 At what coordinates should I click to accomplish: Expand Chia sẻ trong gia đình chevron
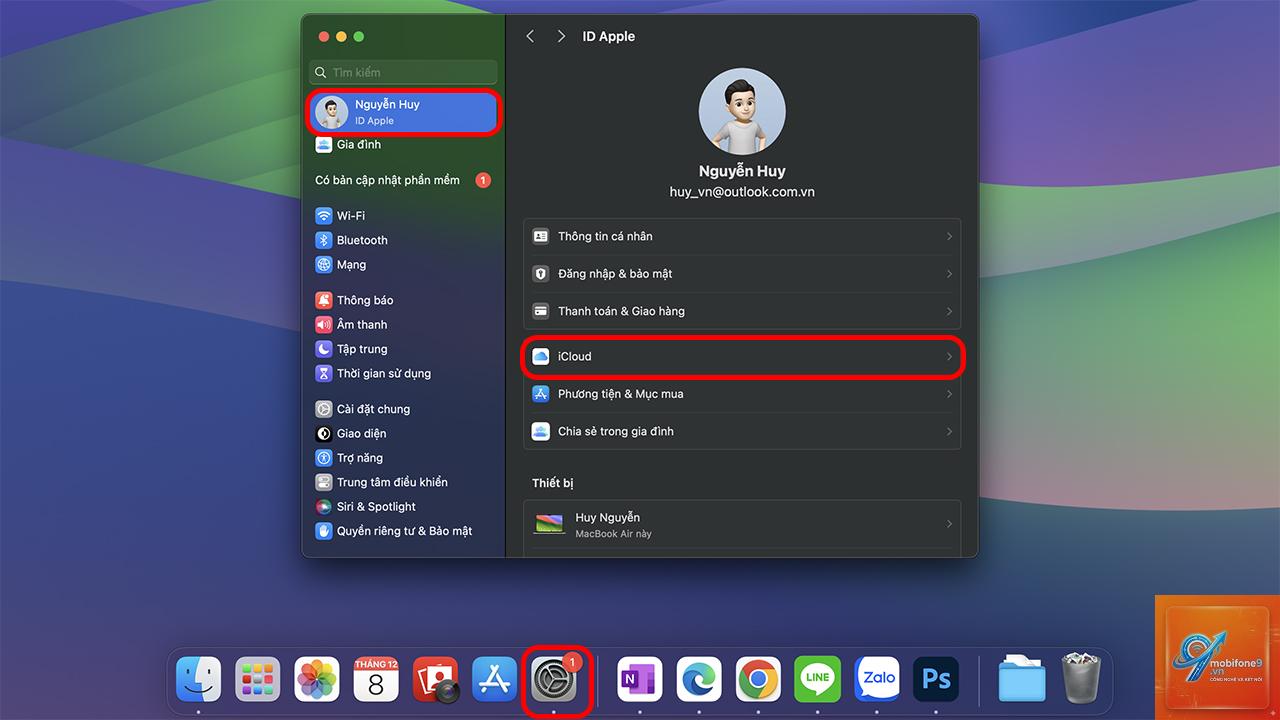click(x=949, y=432)
